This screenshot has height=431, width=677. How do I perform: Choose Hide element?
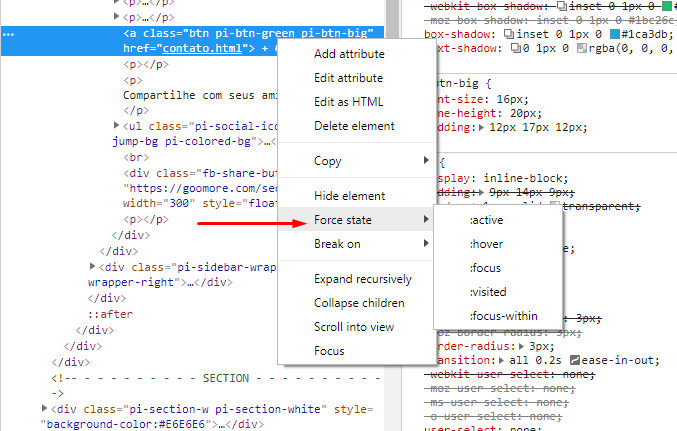[x=357, y=196]
